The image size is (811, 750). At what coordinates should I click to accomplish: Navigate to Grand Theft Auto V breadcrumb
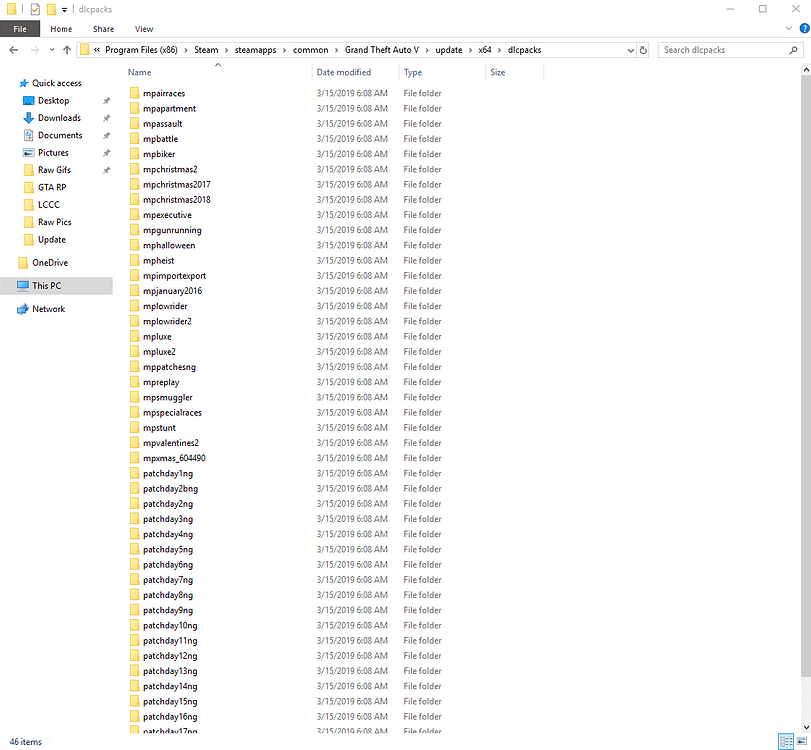coord(382,50)
